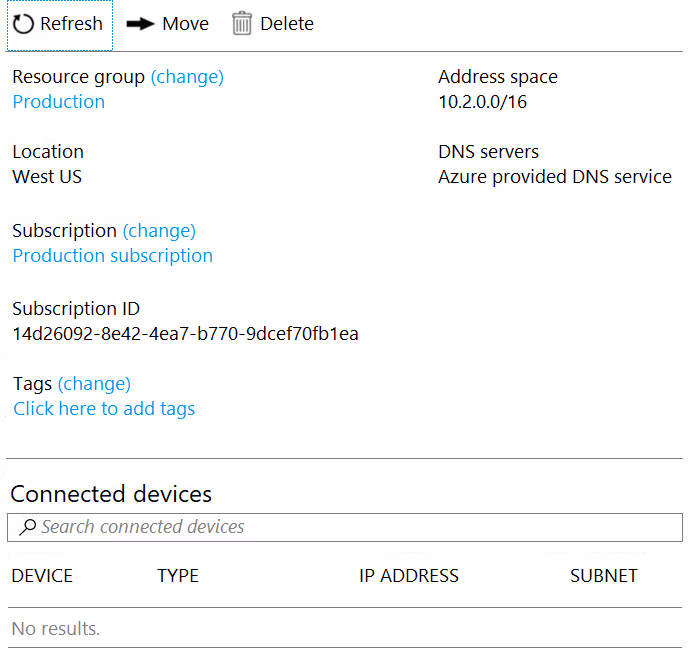Screen dimensions: 688x652
Task: Click the Move label in toolbar
Action: pyautogui.click(x=186, y=24)
